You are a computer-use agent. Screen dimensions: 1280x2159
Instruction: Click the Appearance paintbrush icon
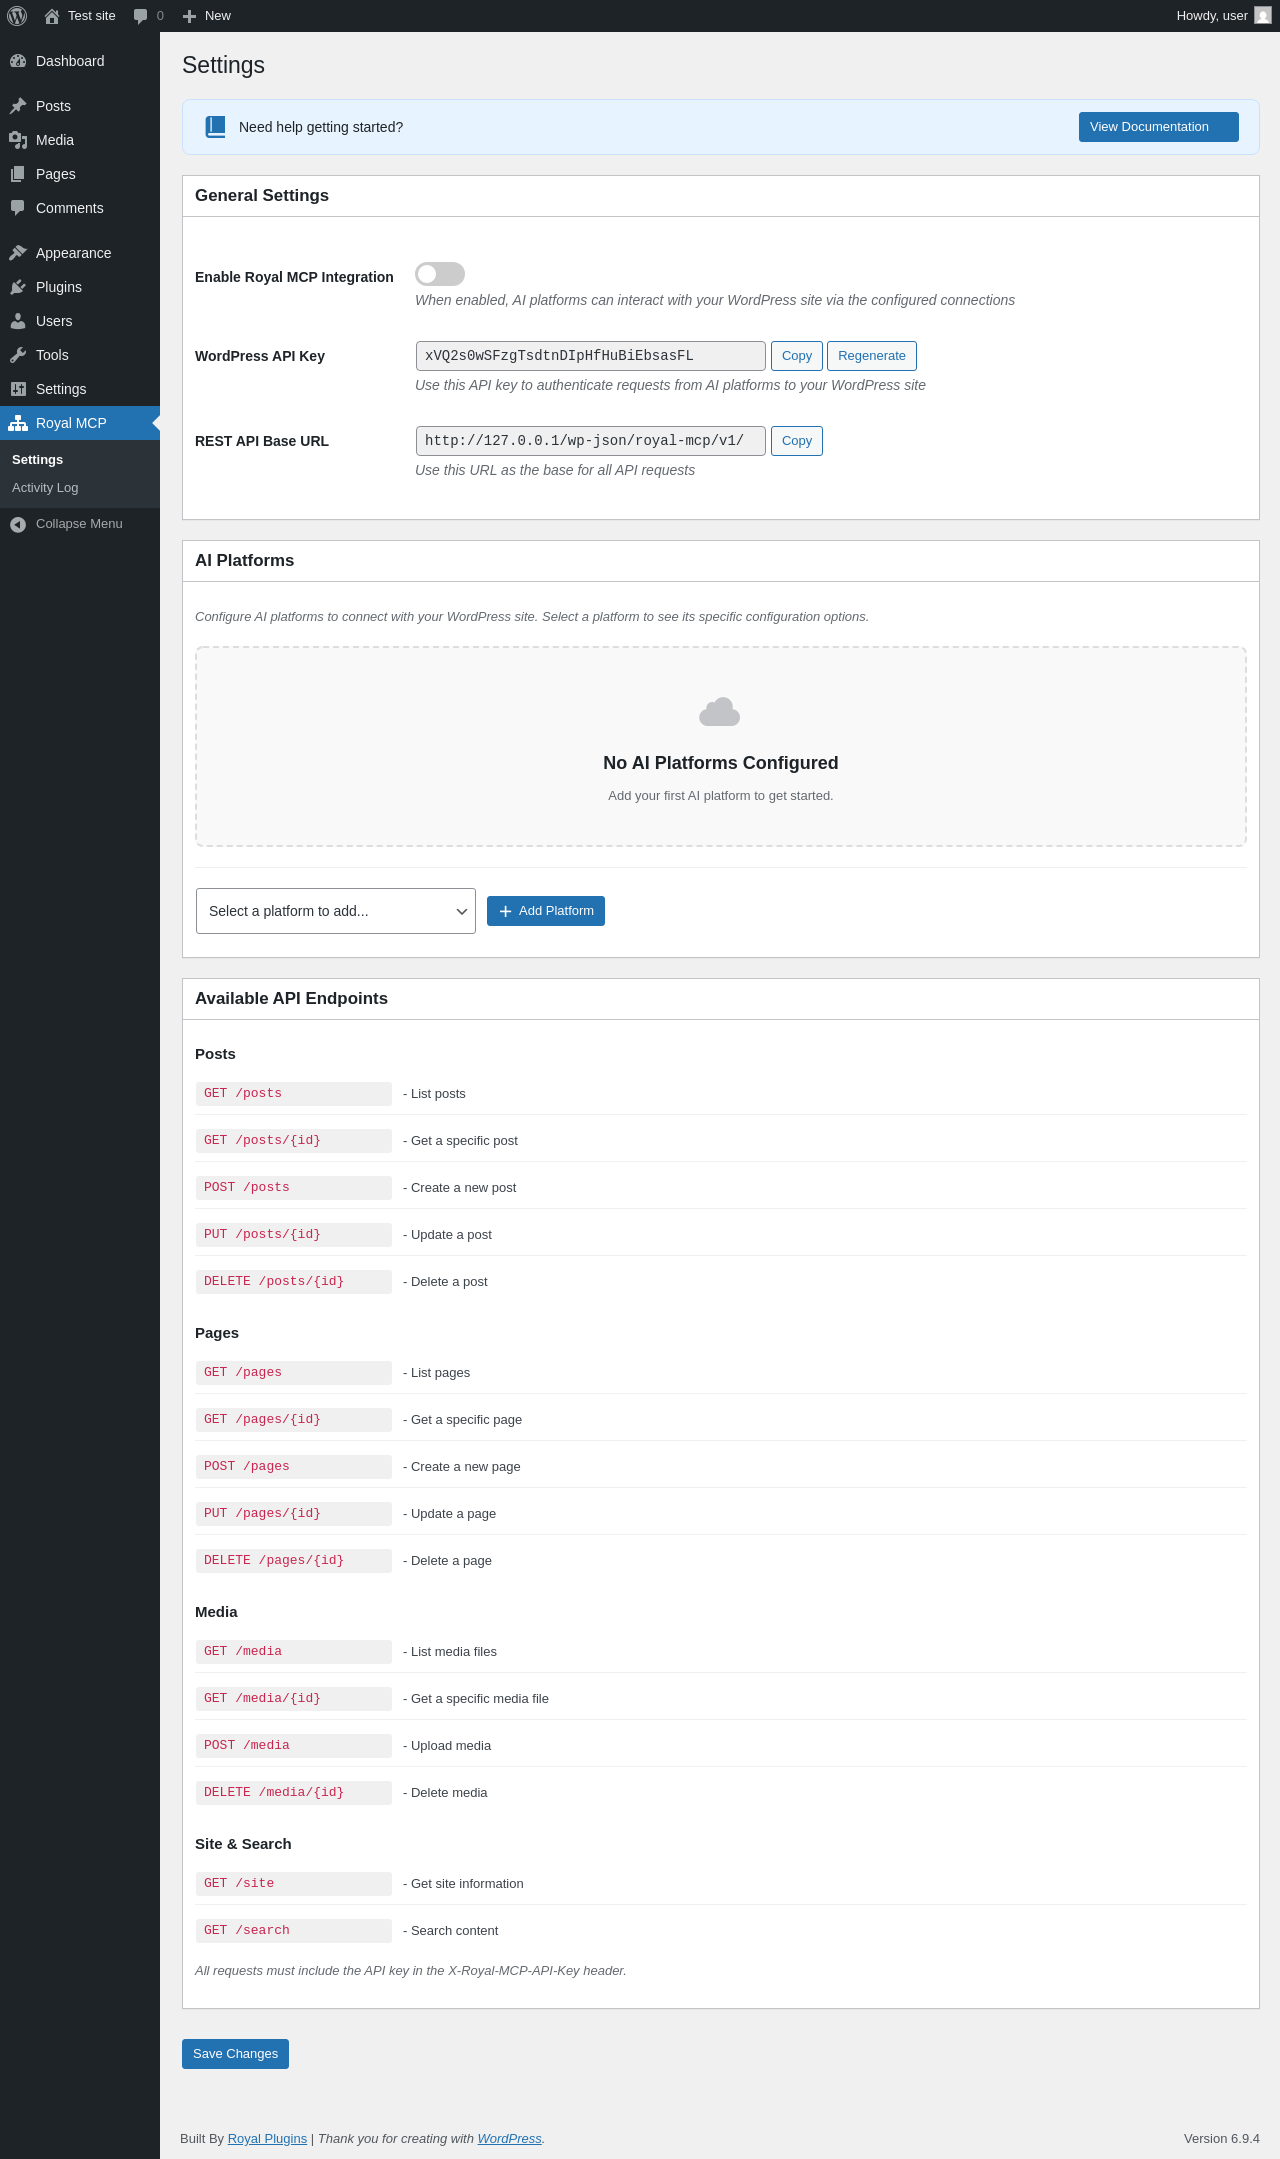click(x=18, y=253)
